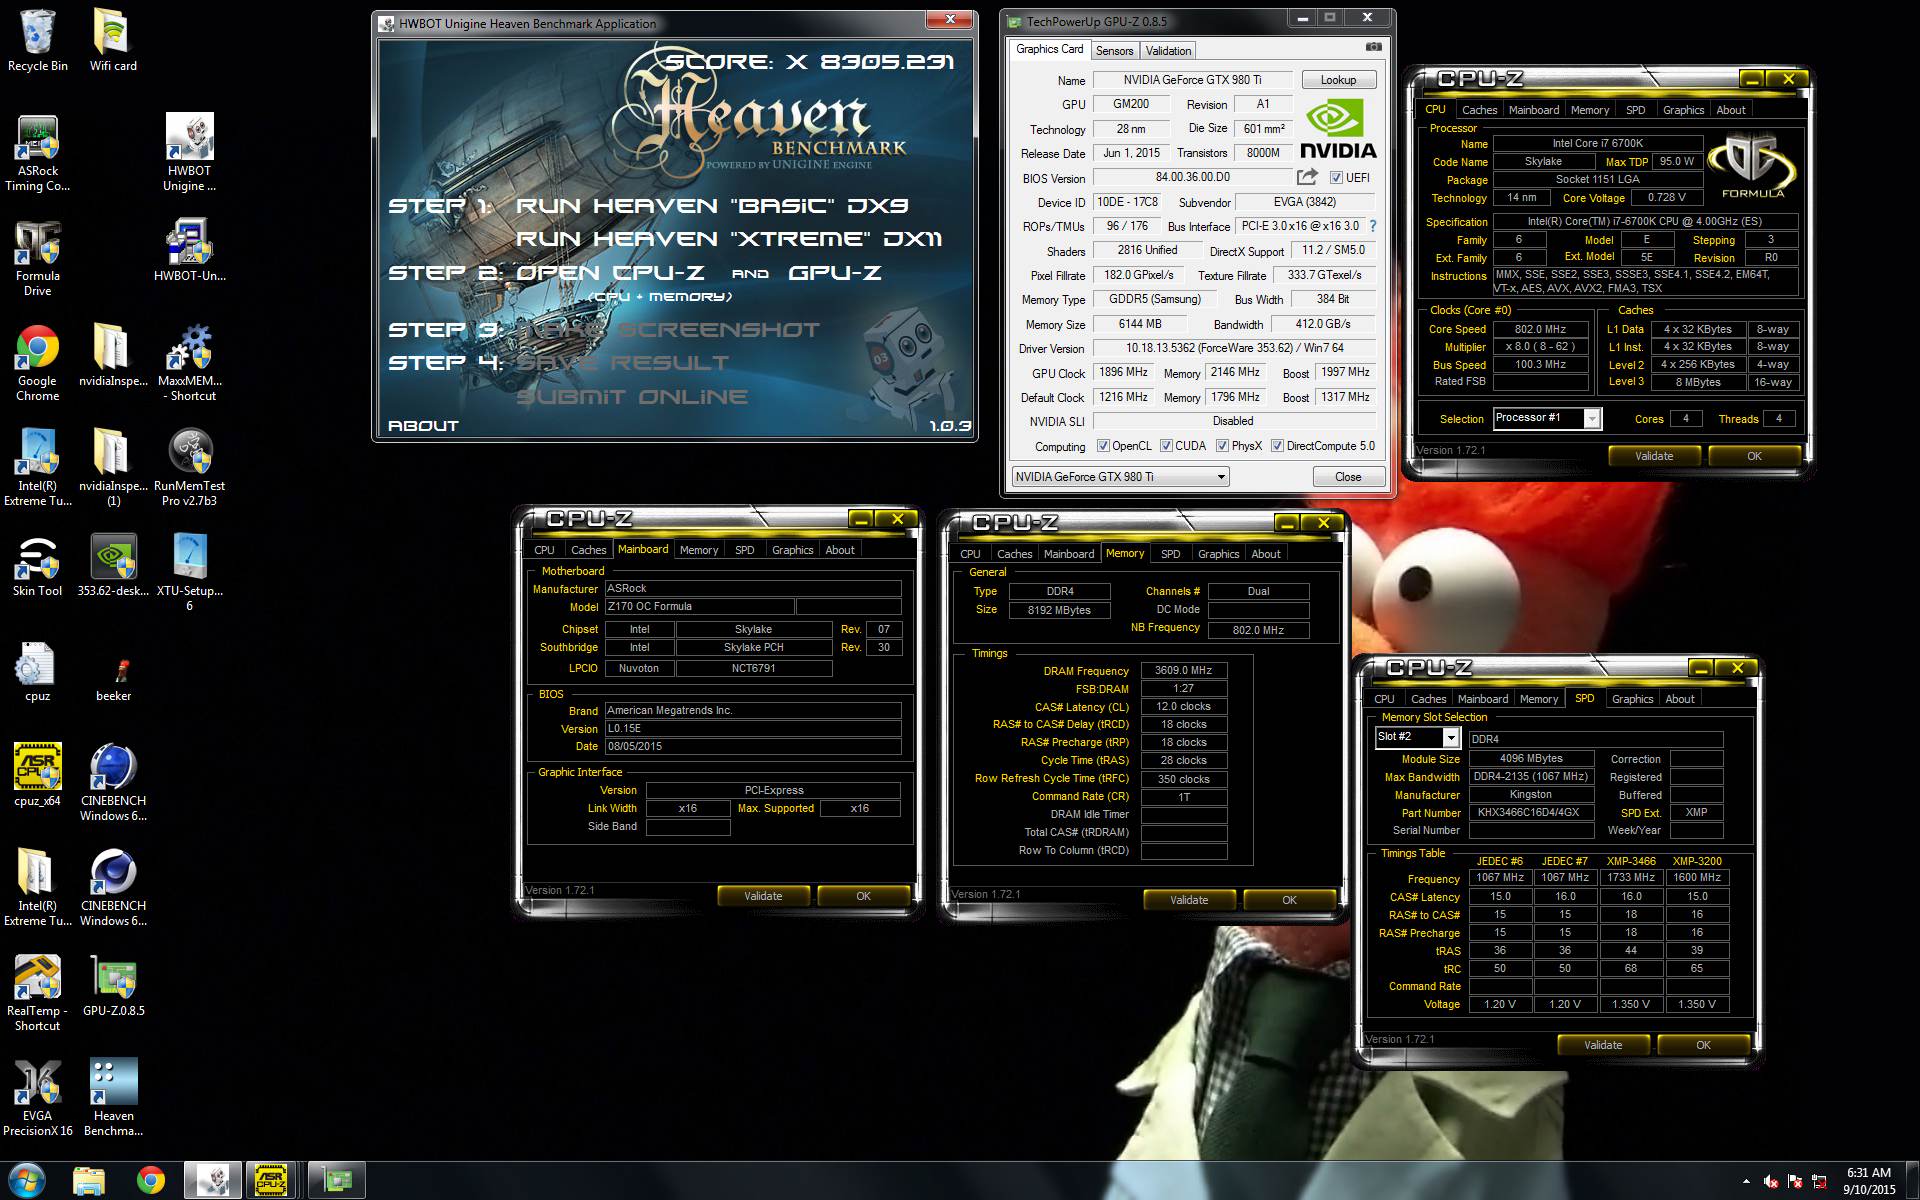Open the 353.62 NVIDIA driver installer icon
Screen dimensions: 1920x1200
pyautogui.click(x=113, y=565)
